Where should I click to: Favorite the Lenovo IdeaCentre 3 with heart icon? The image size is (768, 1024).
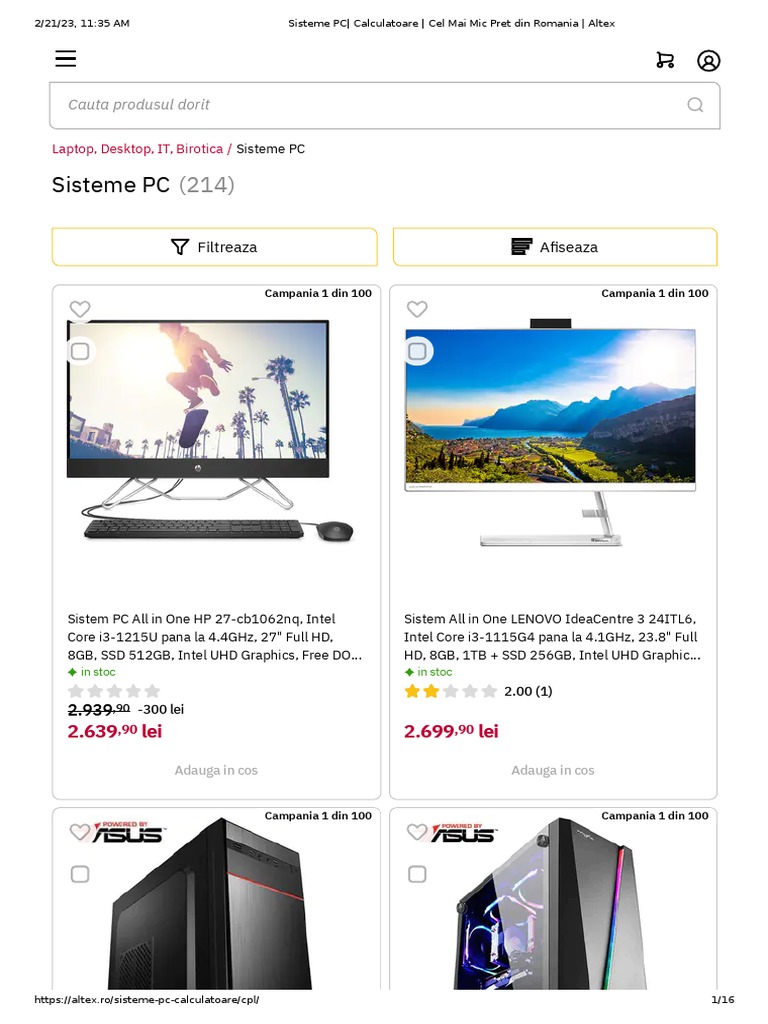pyautogui.click(x=417, y=309)
